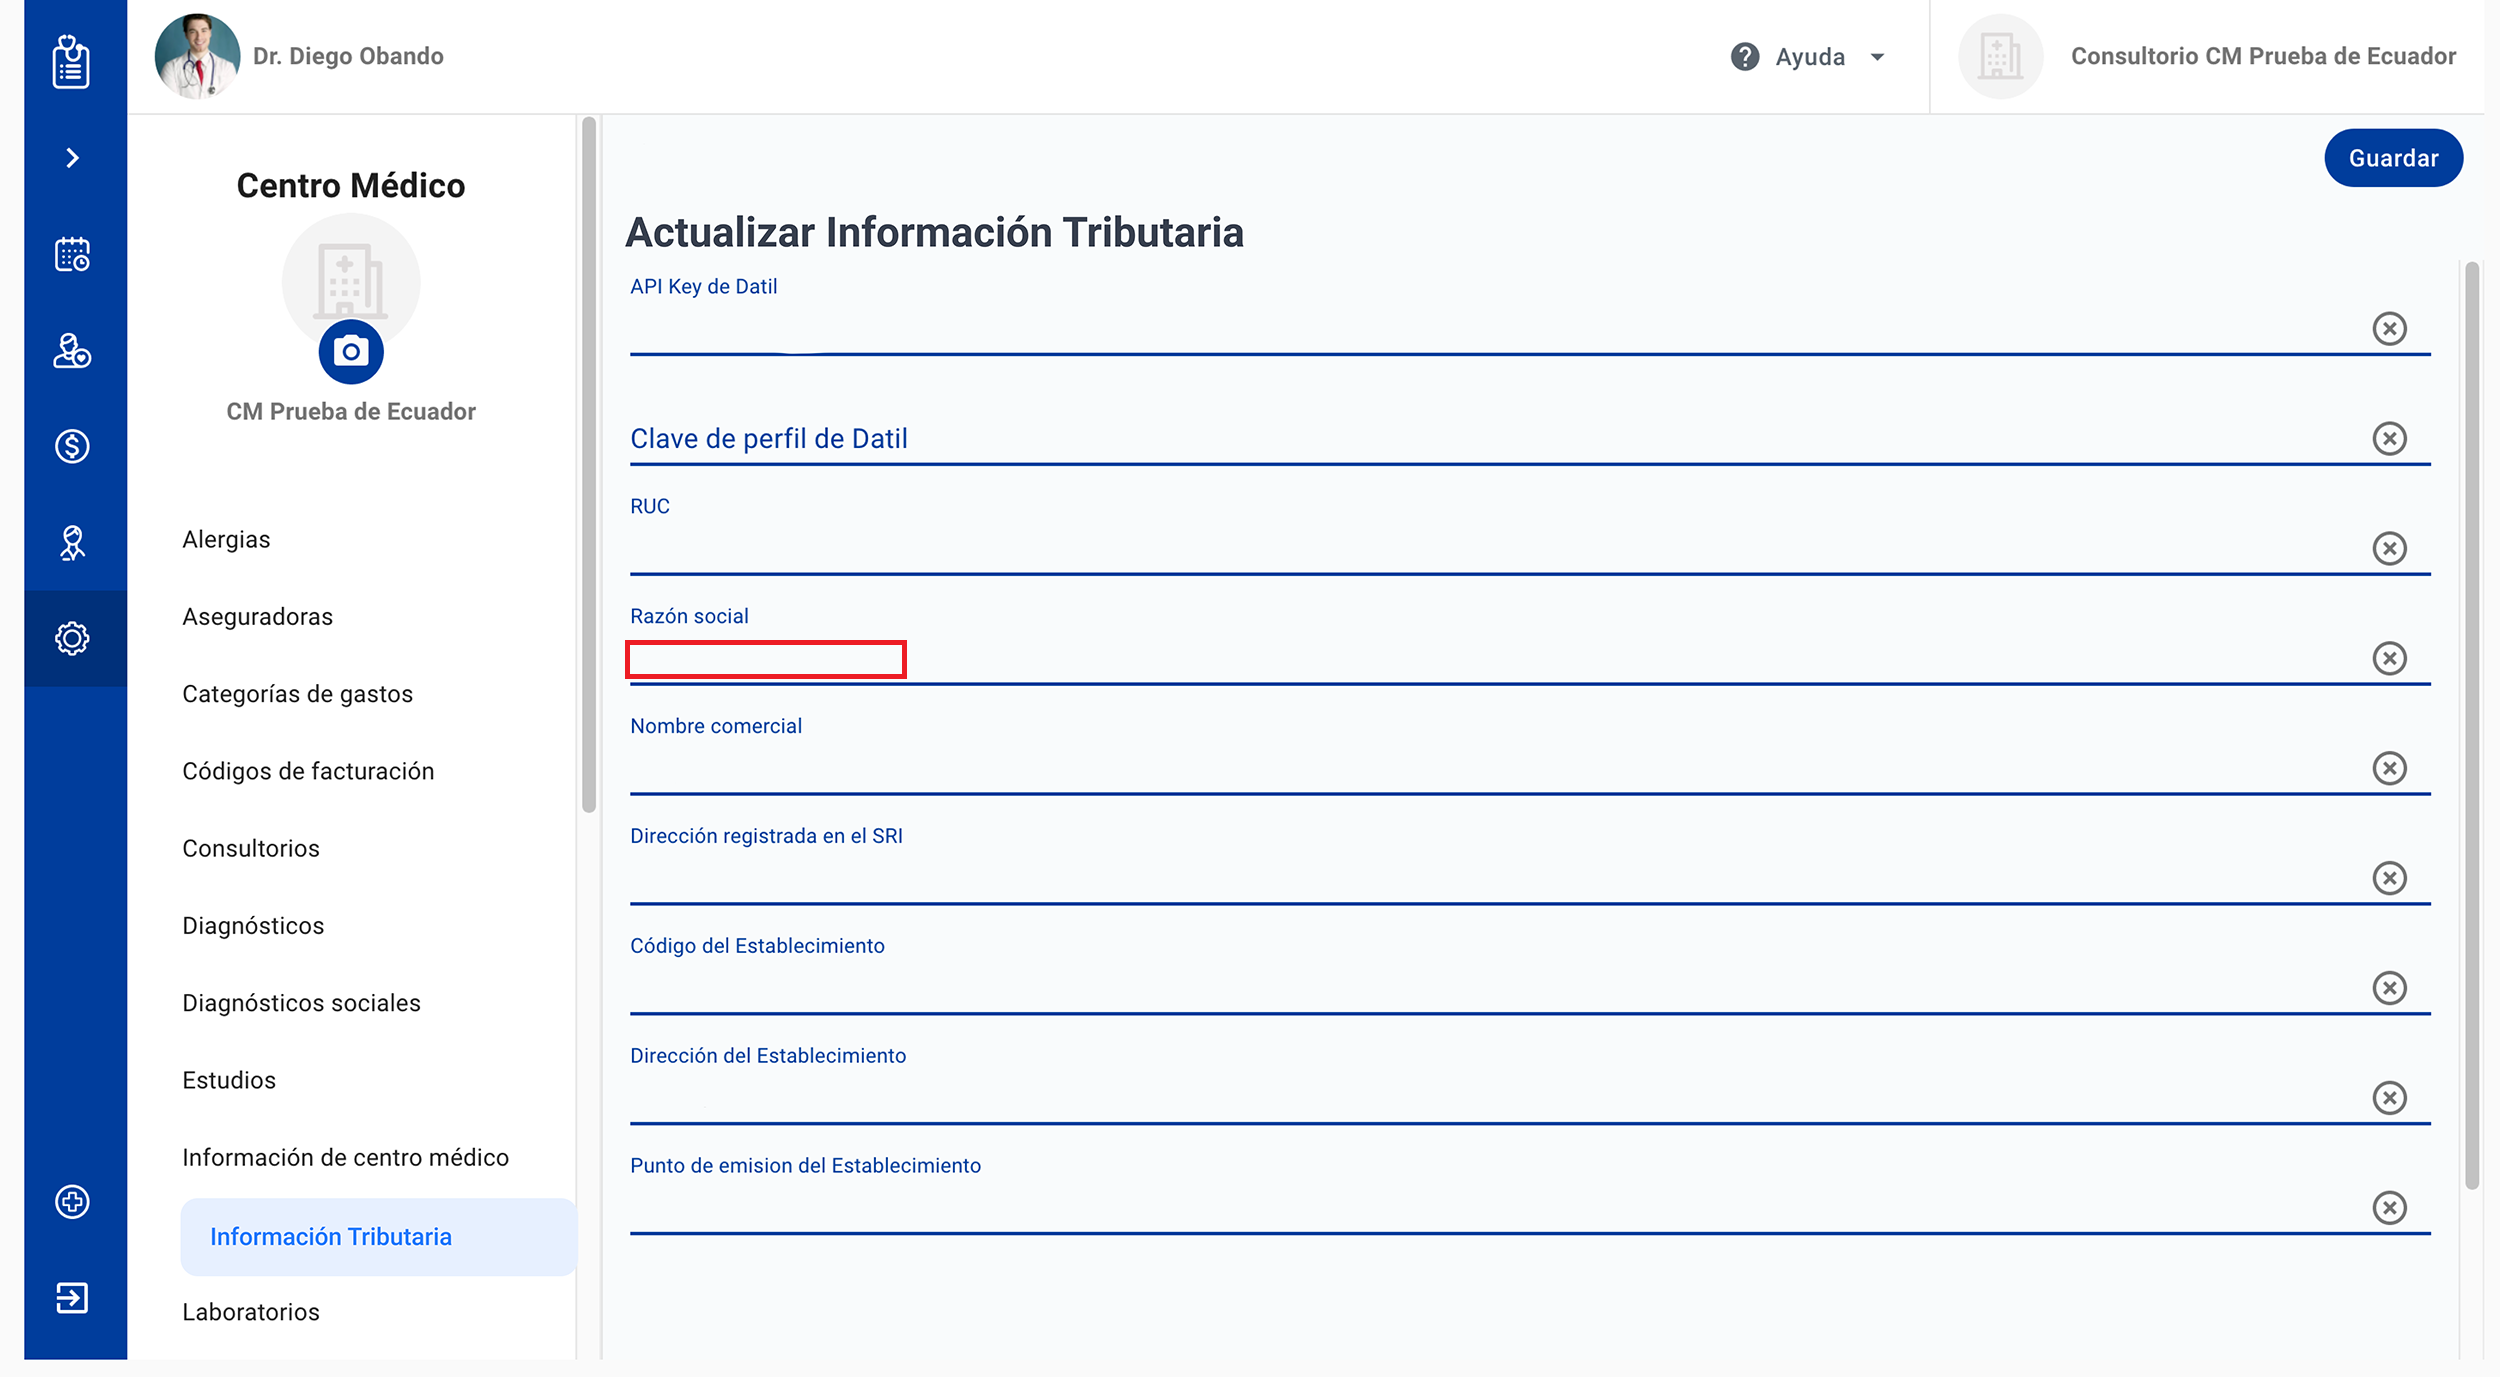Image resolution: width=2500 pixels, height=1377 pixels.
Task: Click the center menu list scrollbar
Action: click(x=589, y=465)
